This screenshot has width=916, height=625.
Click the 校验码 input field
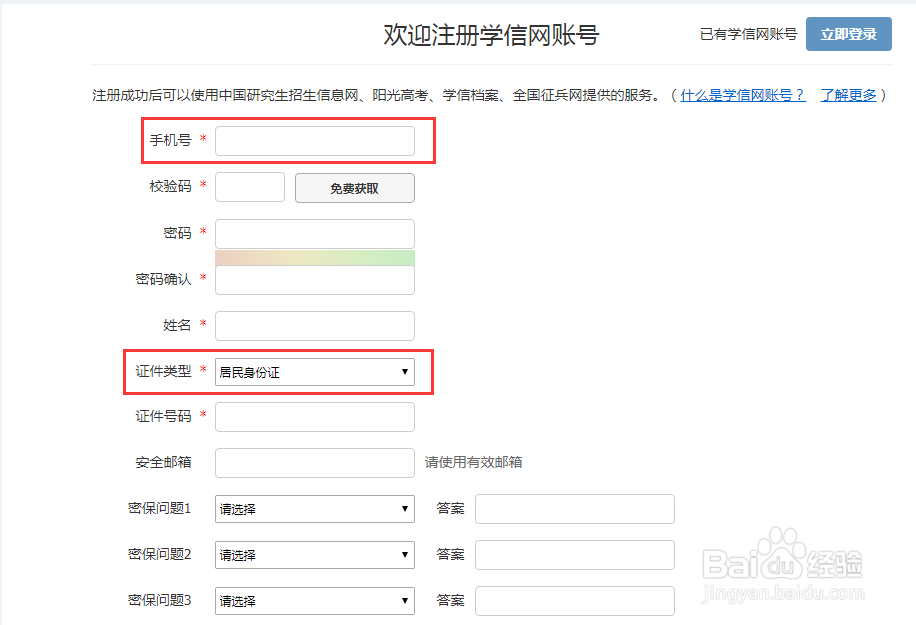pyautogui.click(x=250, y=187)
